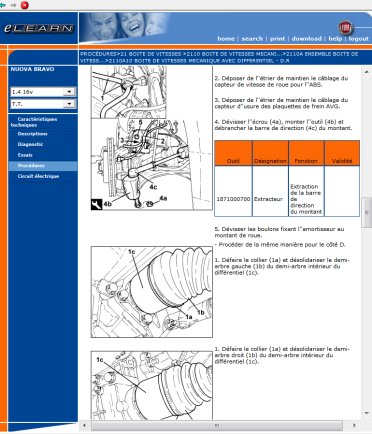The image size is (372, 434).
Task: Click the home link
Action: pyautogui.click(x=226, y=39)
